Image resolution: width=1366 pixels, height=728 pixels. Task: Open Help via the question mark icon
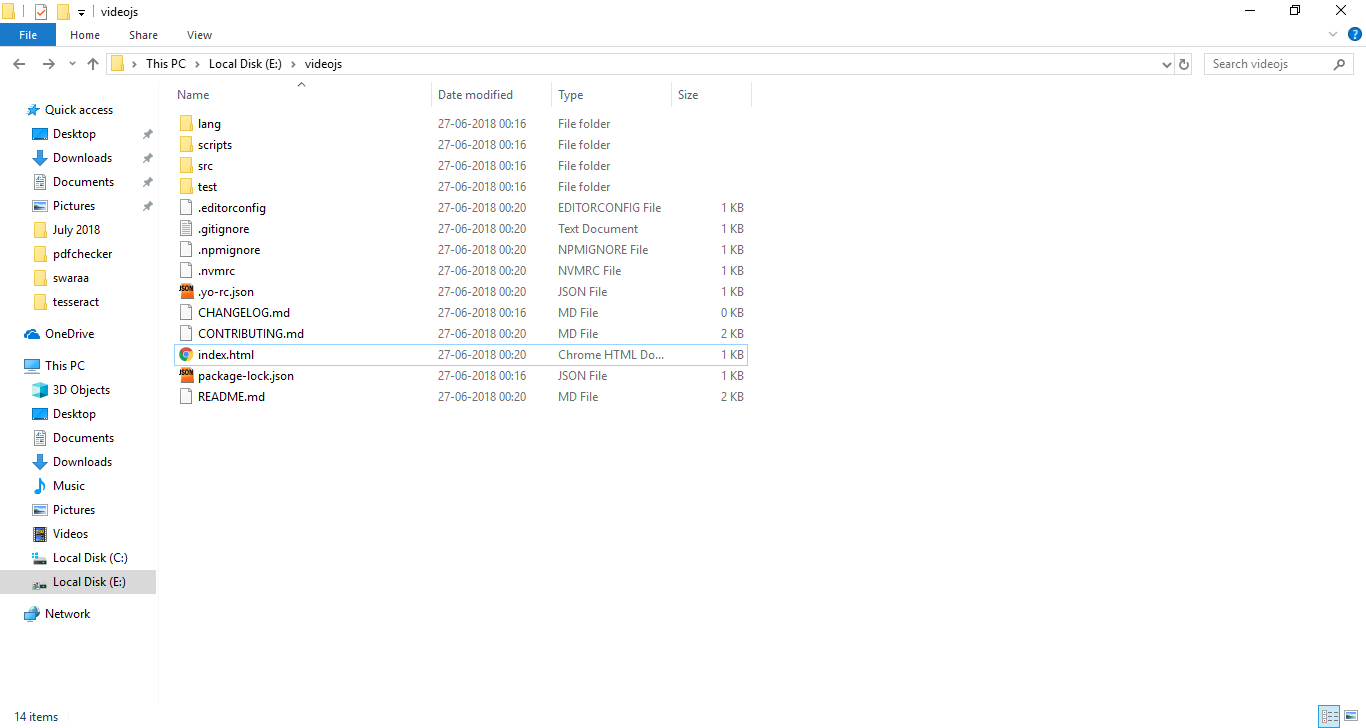pyautogui.click(x=1355, y=34)
